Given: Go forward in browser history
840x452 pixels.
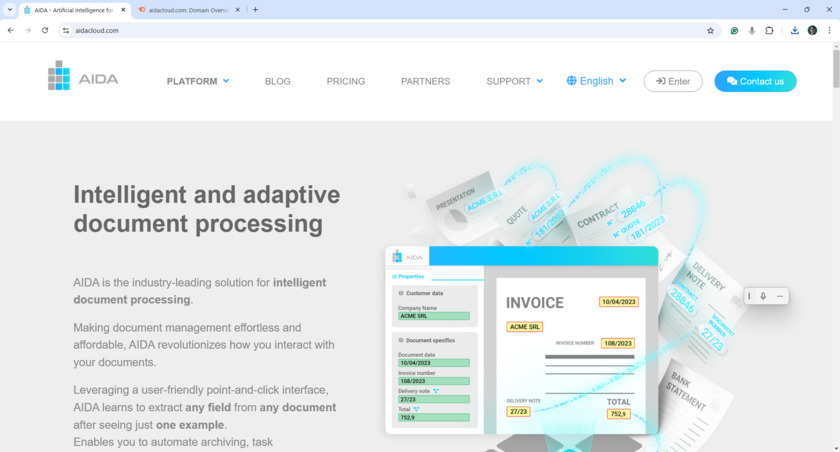Looking at the screenshot, I should click(28, 31).
